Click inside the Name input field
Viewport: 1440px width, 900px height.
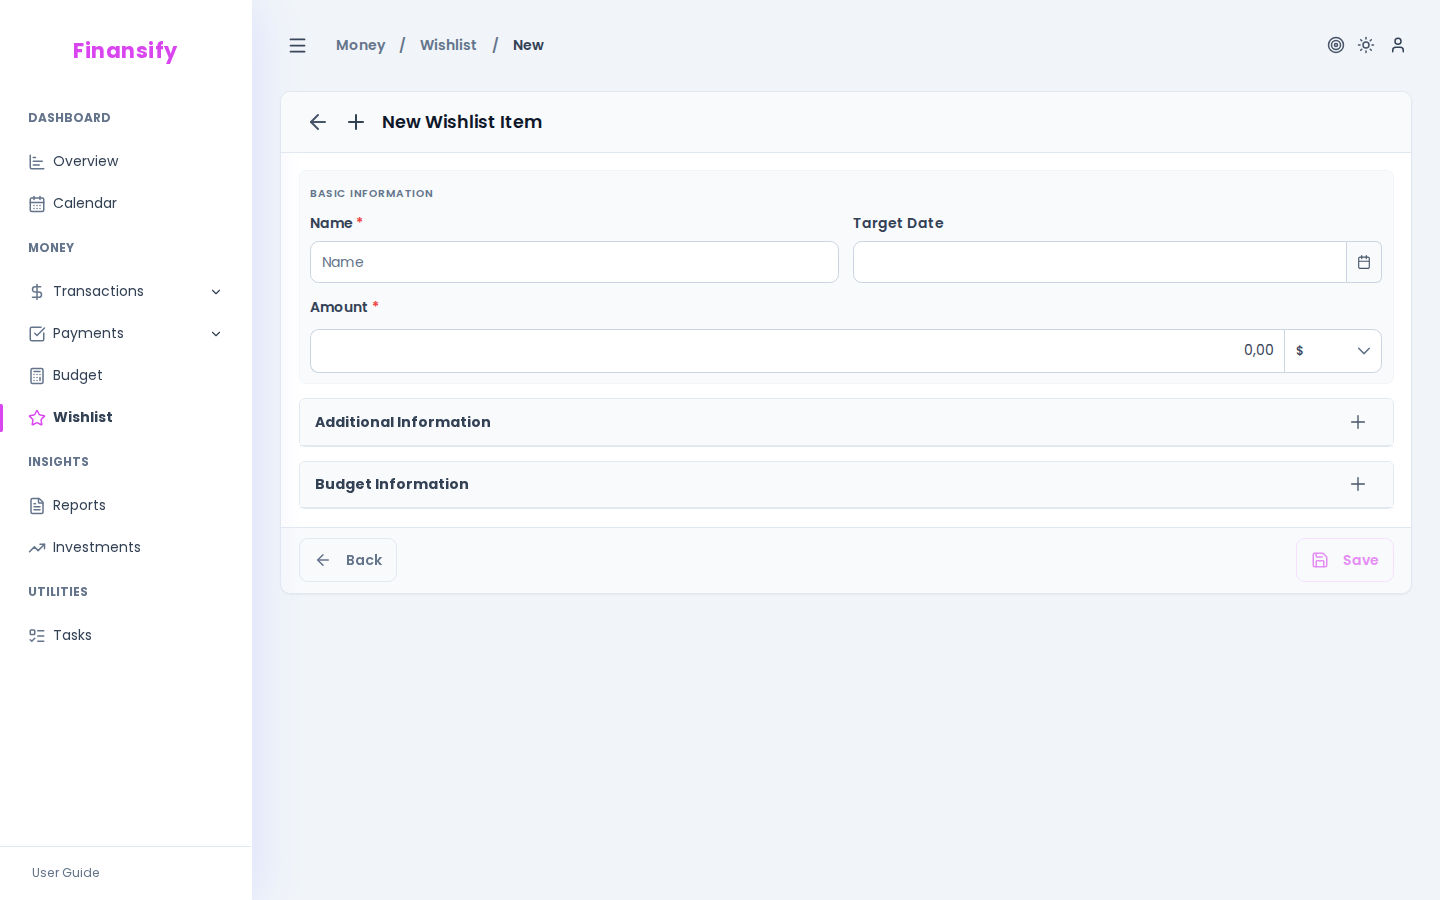tap(574, 262)
